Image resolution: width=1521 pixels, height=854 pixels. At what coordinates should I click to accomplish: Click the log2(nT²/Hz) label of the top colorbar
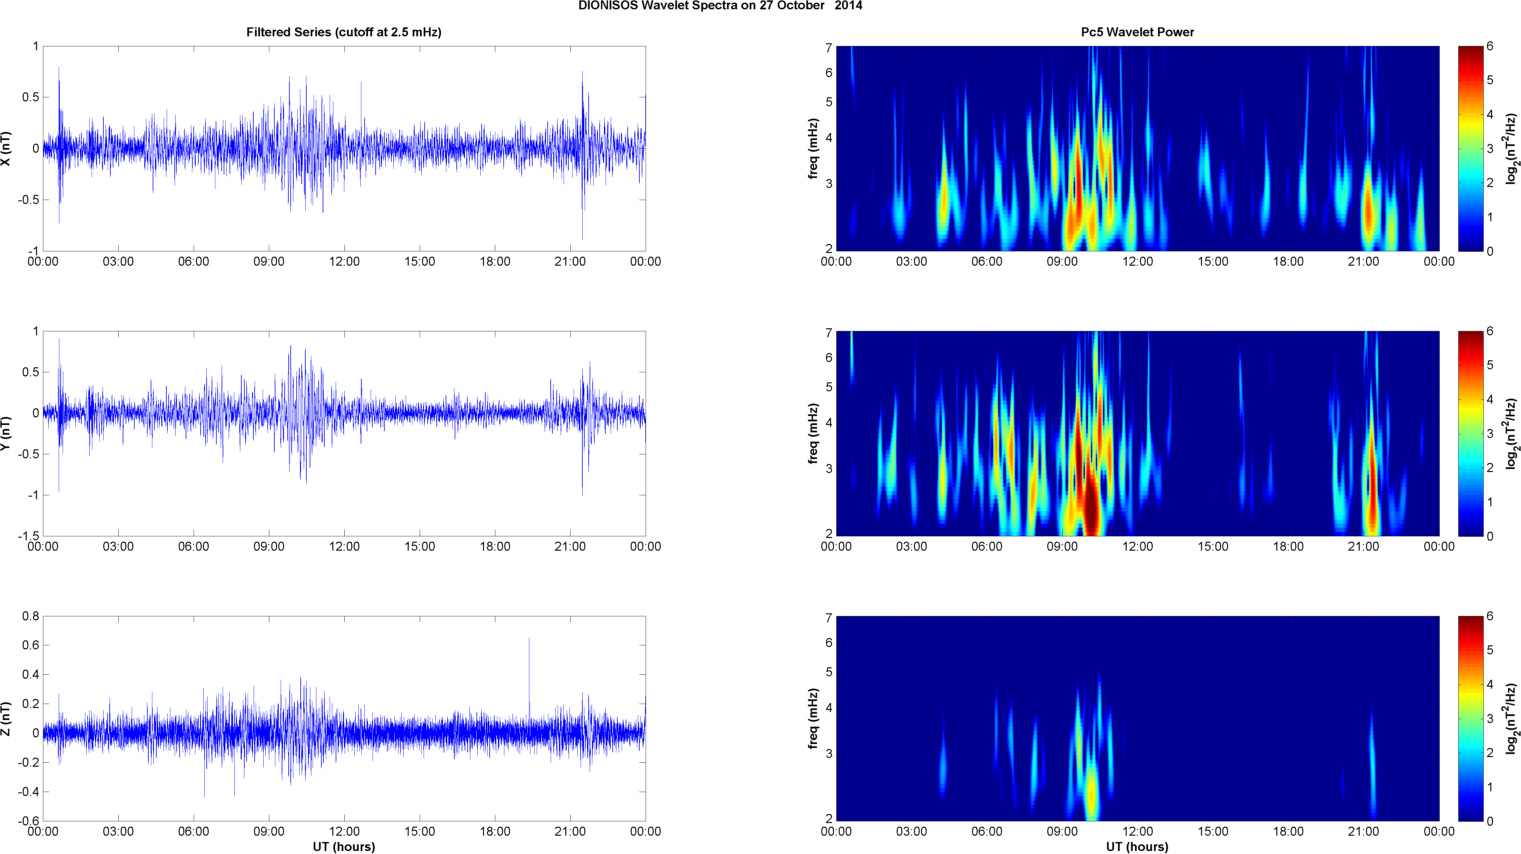pyautogui.click(x=1513, y=149)
